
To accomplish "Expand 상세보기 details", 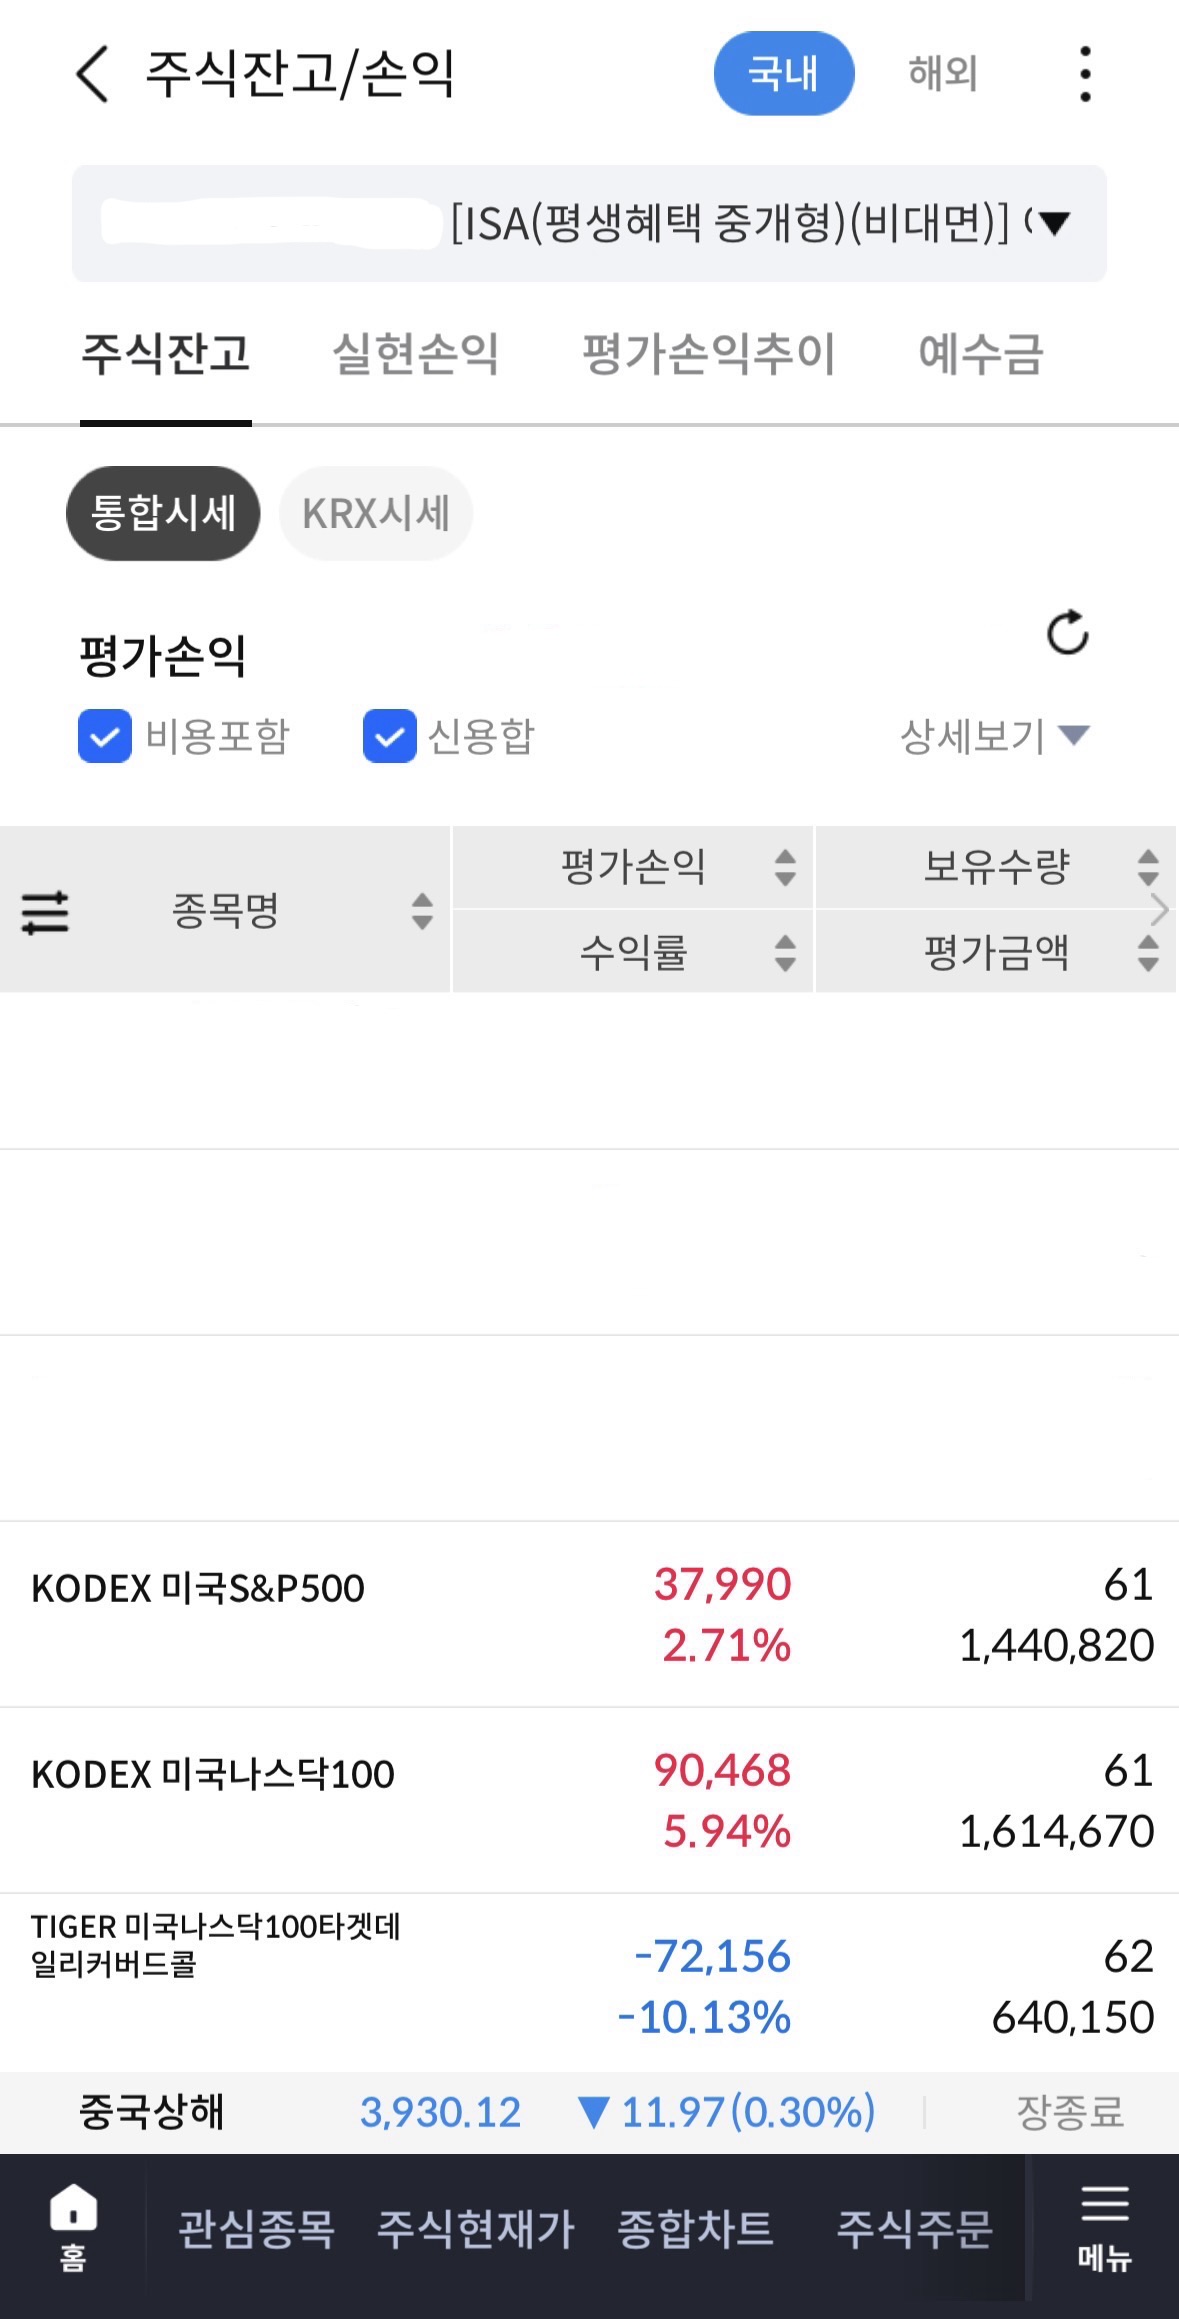I will (994, 736).
